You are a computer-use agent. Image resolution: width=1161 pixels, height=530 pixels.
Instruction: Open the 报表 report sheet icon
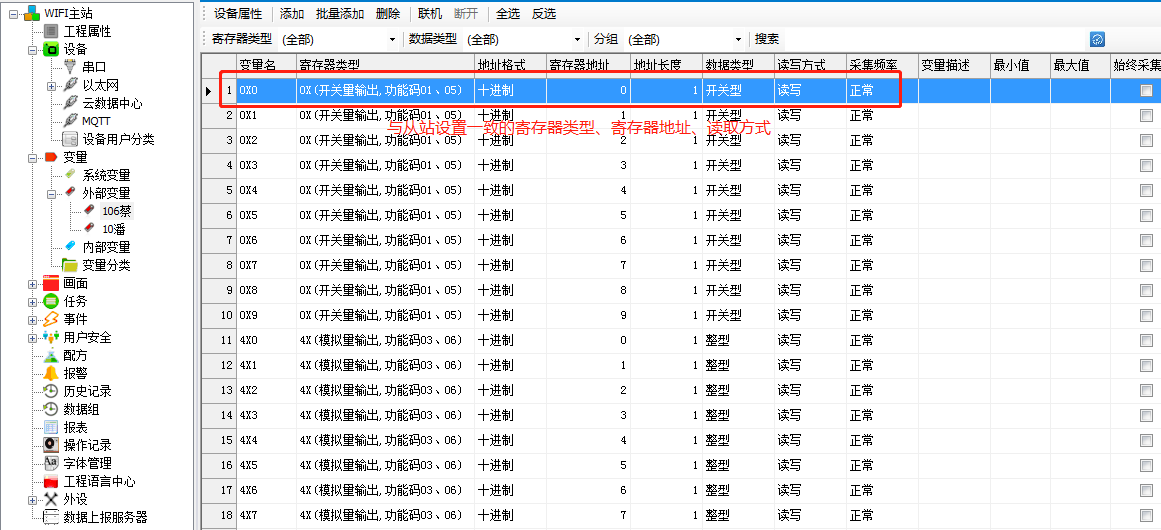[50, 427]
